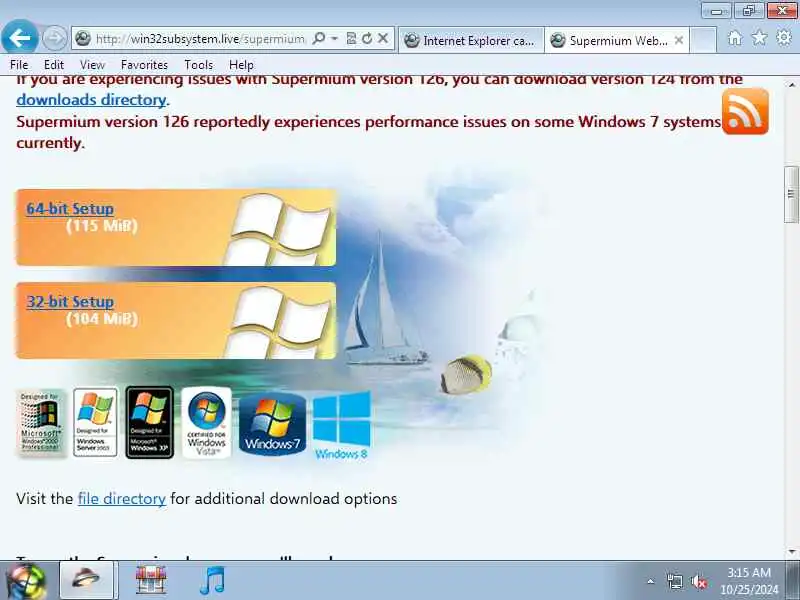Image resolution: width=800 pixels, height=600 pixels.
Task: Open the music note taskbar app
Action: tap(212, 581)
